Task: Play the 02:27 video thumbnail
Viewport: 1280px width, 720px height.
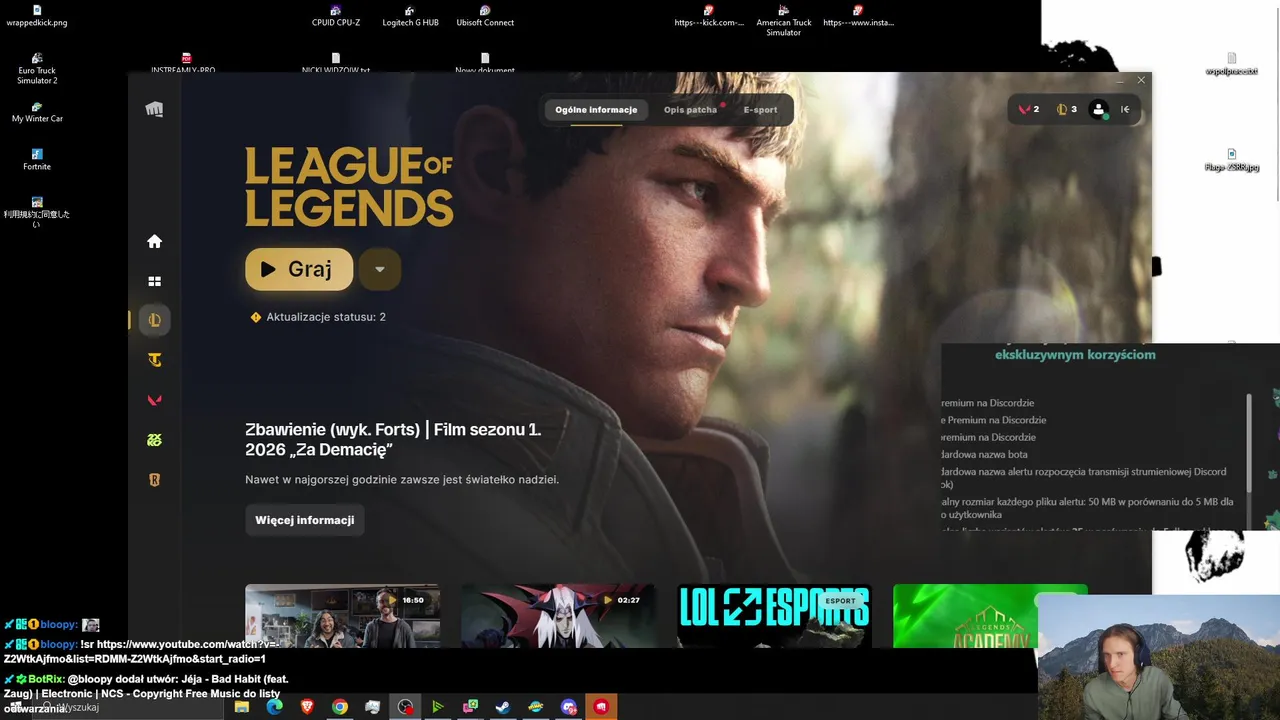Action: point(558,616)
